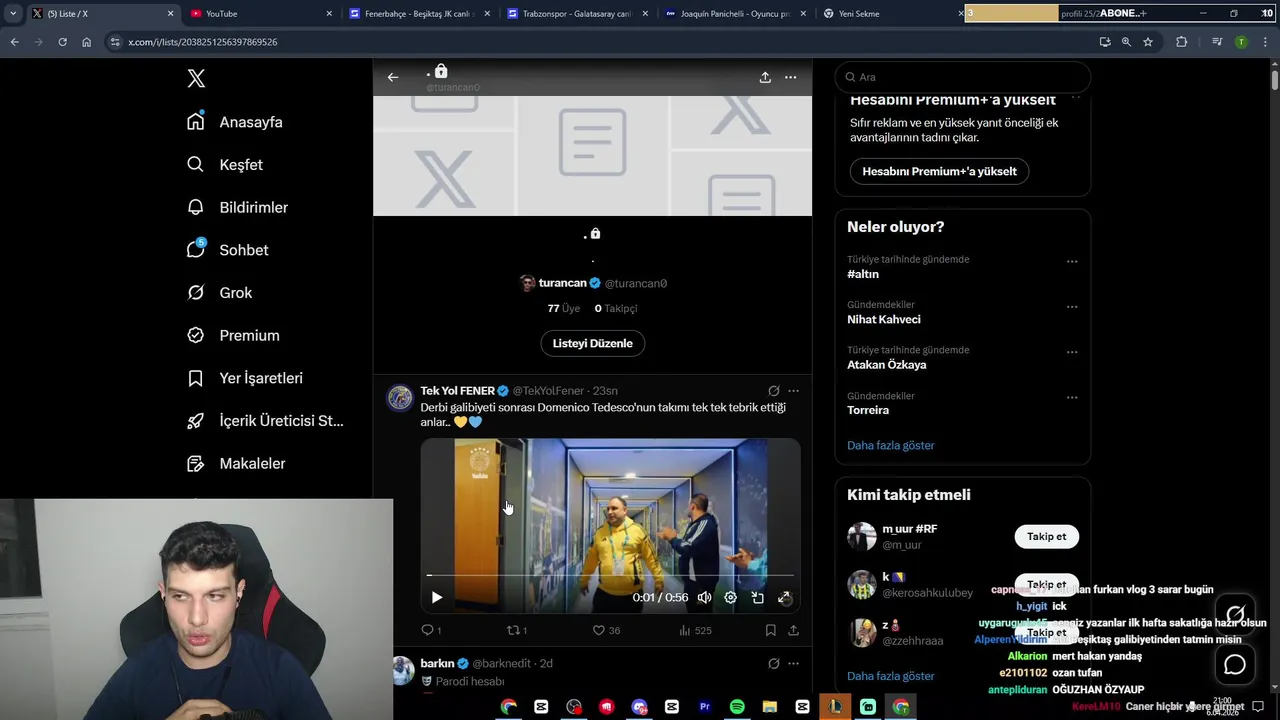The width and height of the screenshot is (1280, 720).
Task: Switch to Joaquín Panichelli tab
Action: [x=734, y=14]
